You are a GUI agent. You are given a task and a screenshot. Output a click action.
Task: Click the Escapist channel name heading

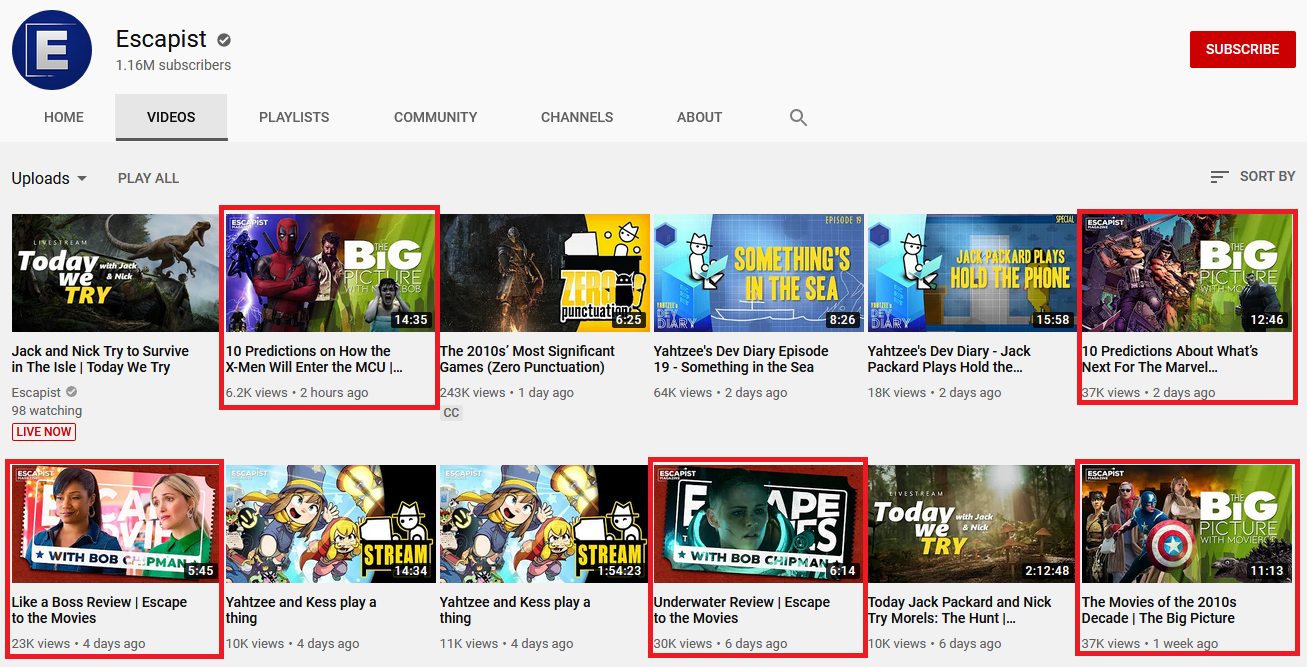[x=161, y=39]
